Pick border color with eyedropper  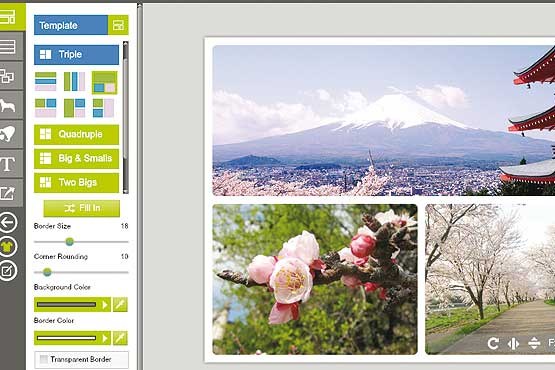(120, 338)
